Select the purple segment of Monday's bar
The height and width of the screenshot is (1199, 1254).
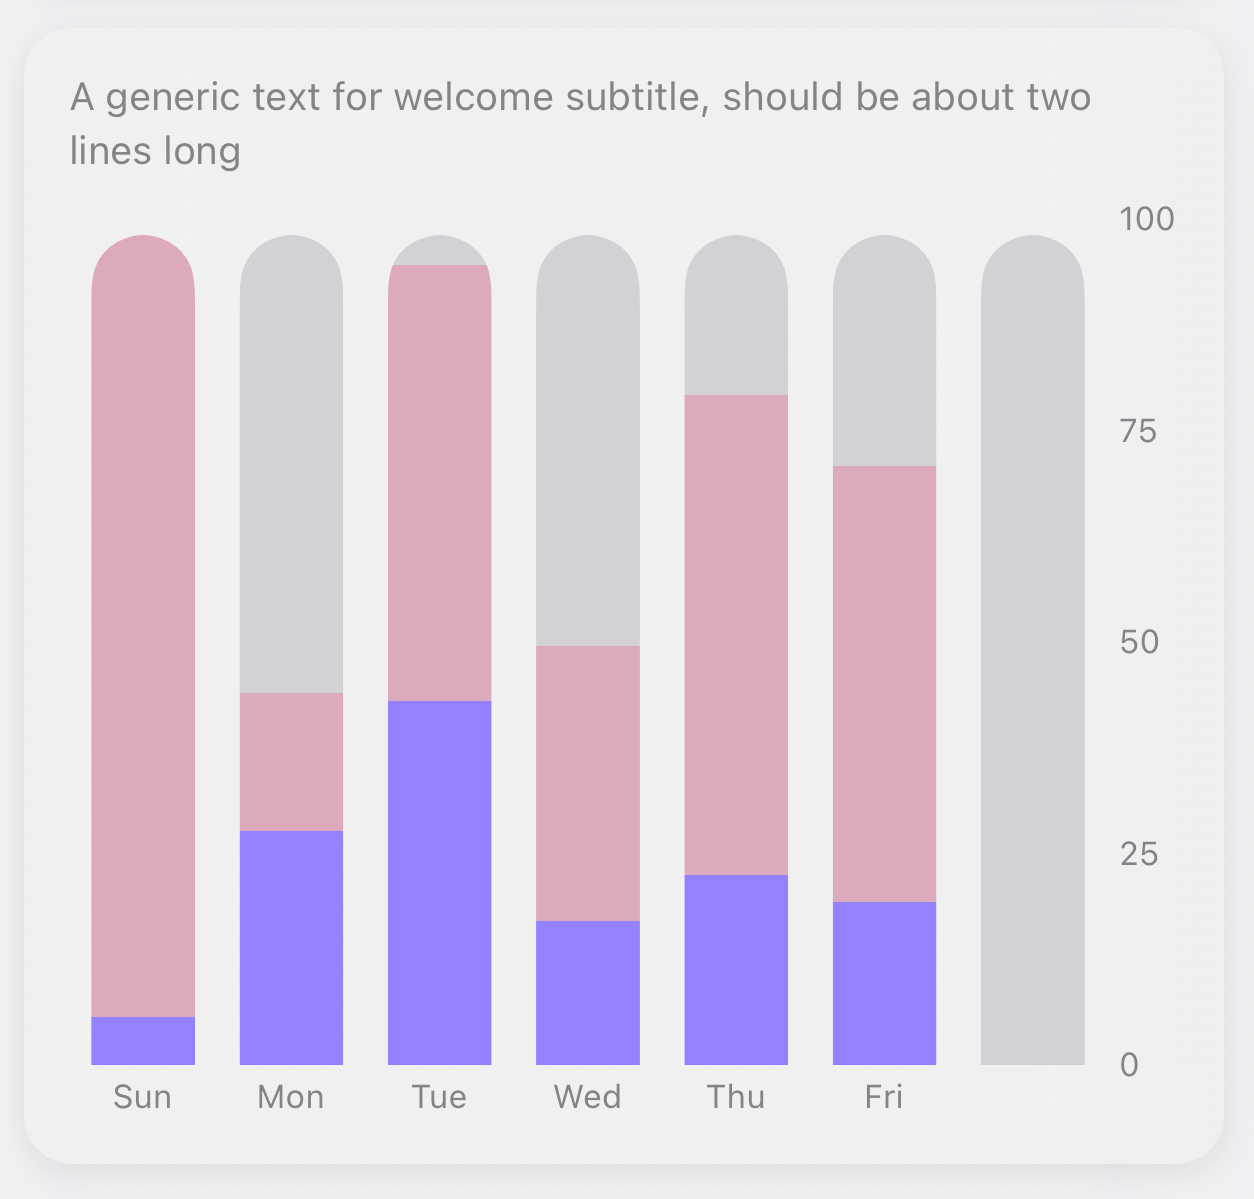[291, 947]
